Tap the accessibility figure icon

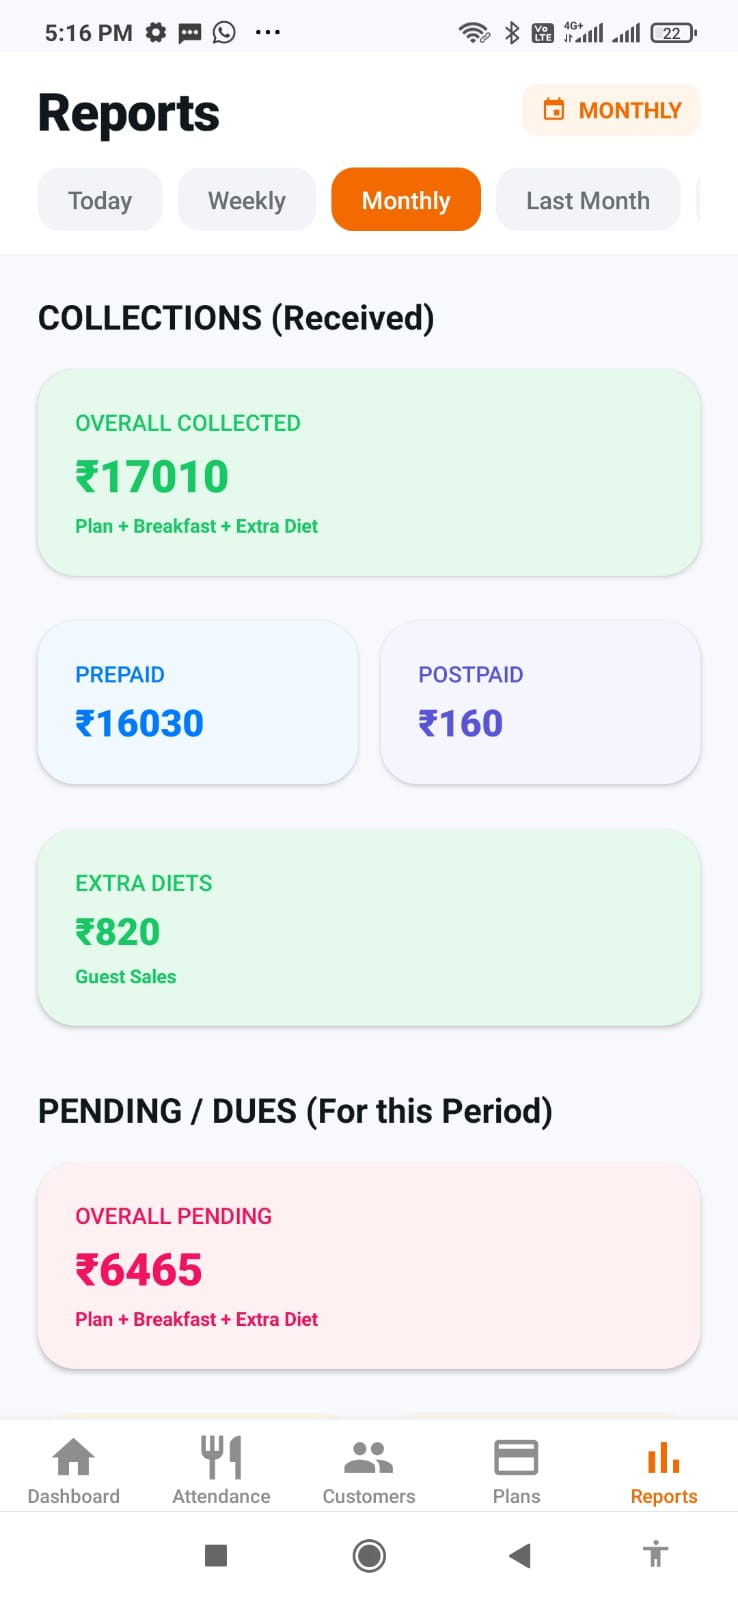click(655, 1554)
